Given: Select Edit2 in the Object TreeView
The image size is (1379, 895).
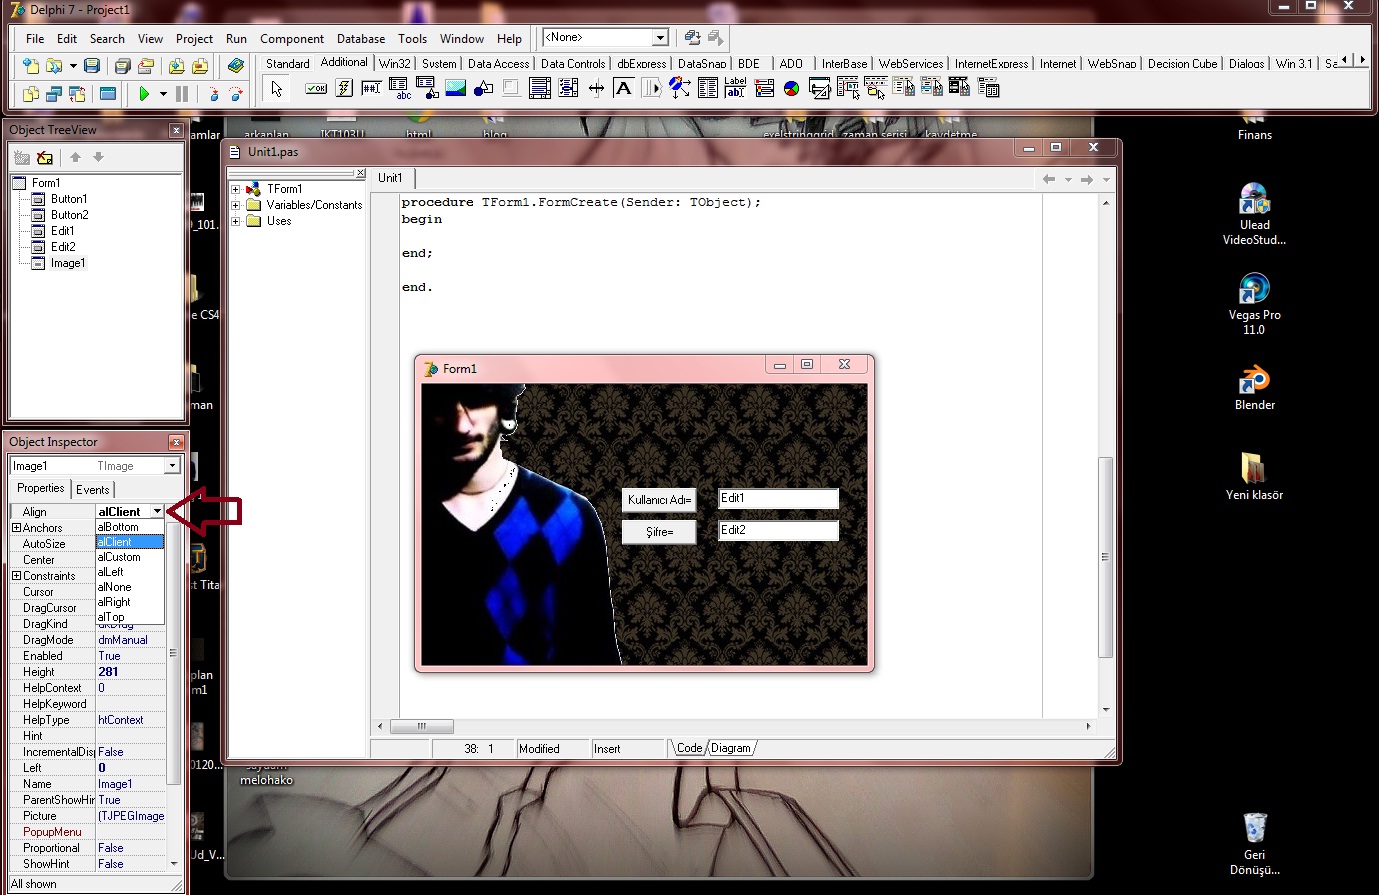Looking at the screenshot, I should [x=63, y=247].
